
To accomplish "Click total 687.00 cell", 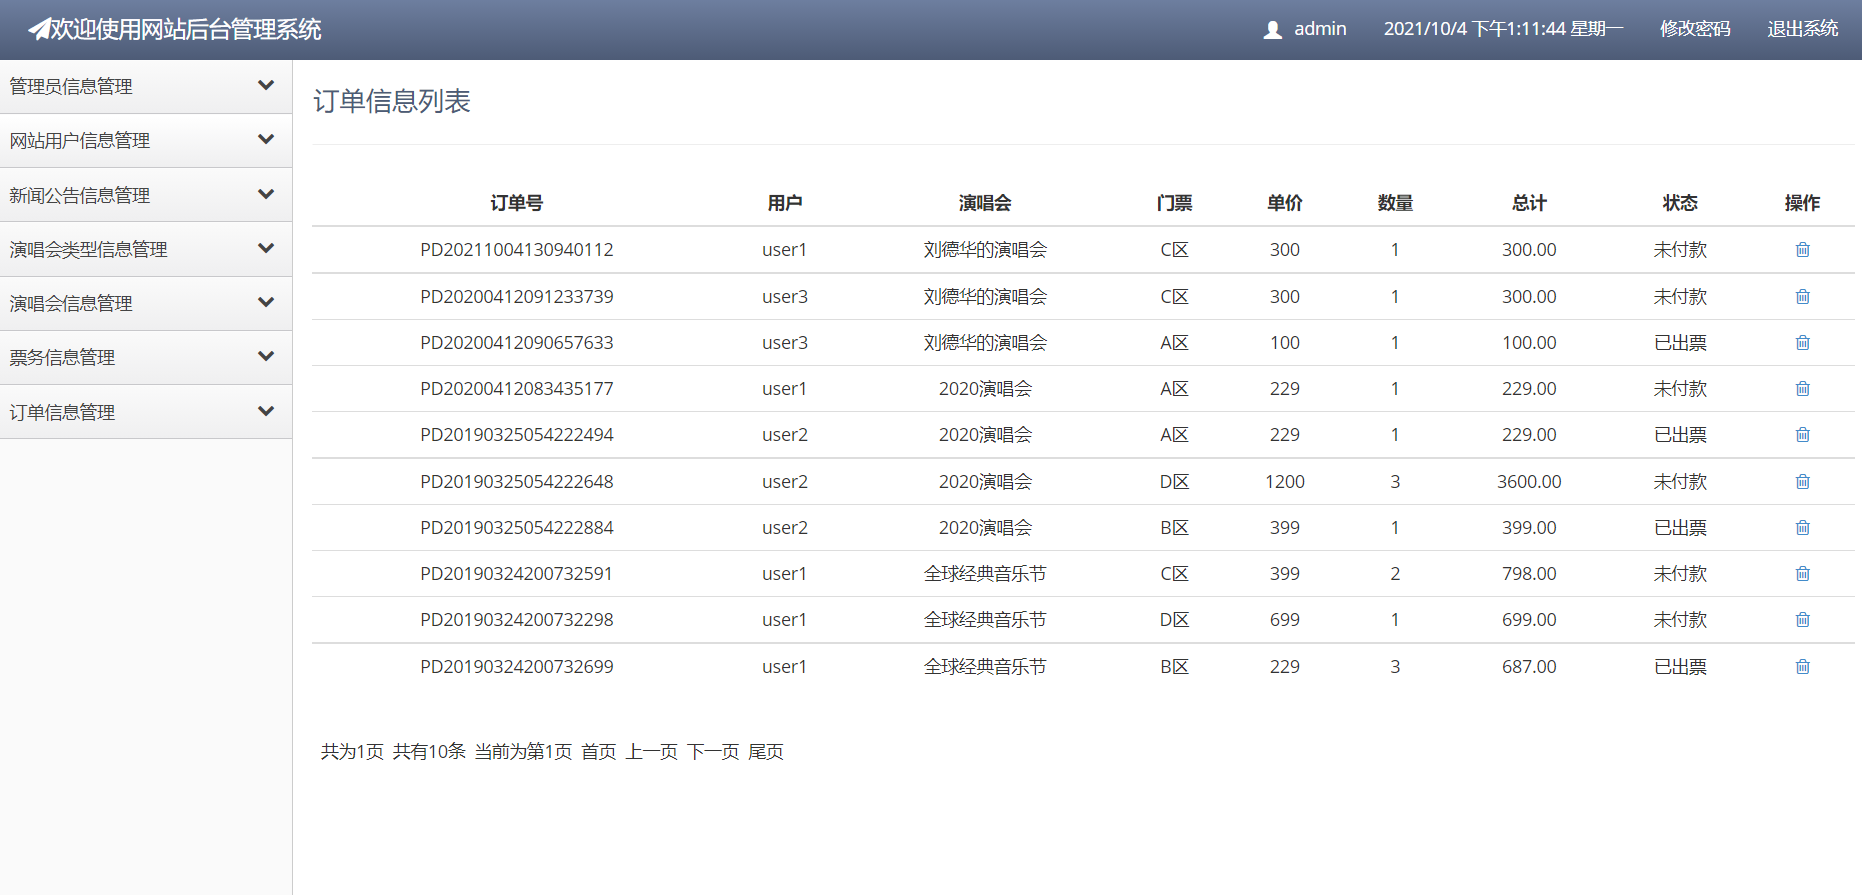I will coord(1529,666).
